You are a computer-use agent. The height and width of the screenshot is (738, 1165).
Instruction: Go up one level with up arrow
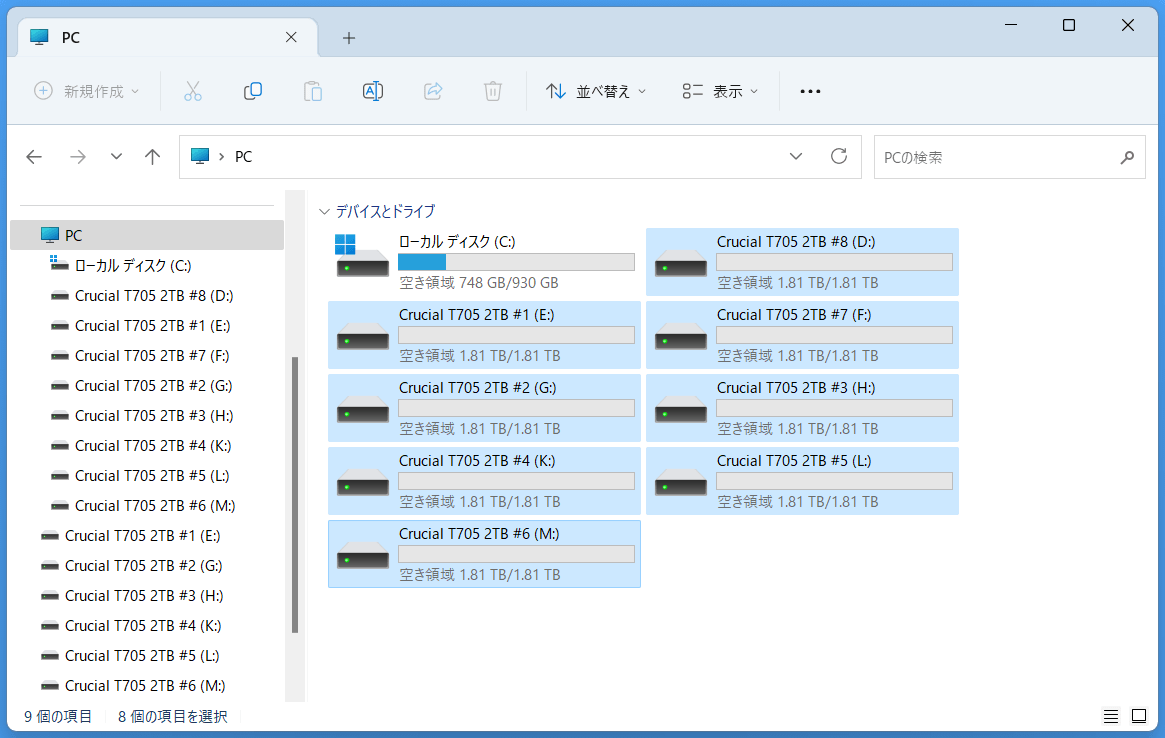[x=152, y=157]
